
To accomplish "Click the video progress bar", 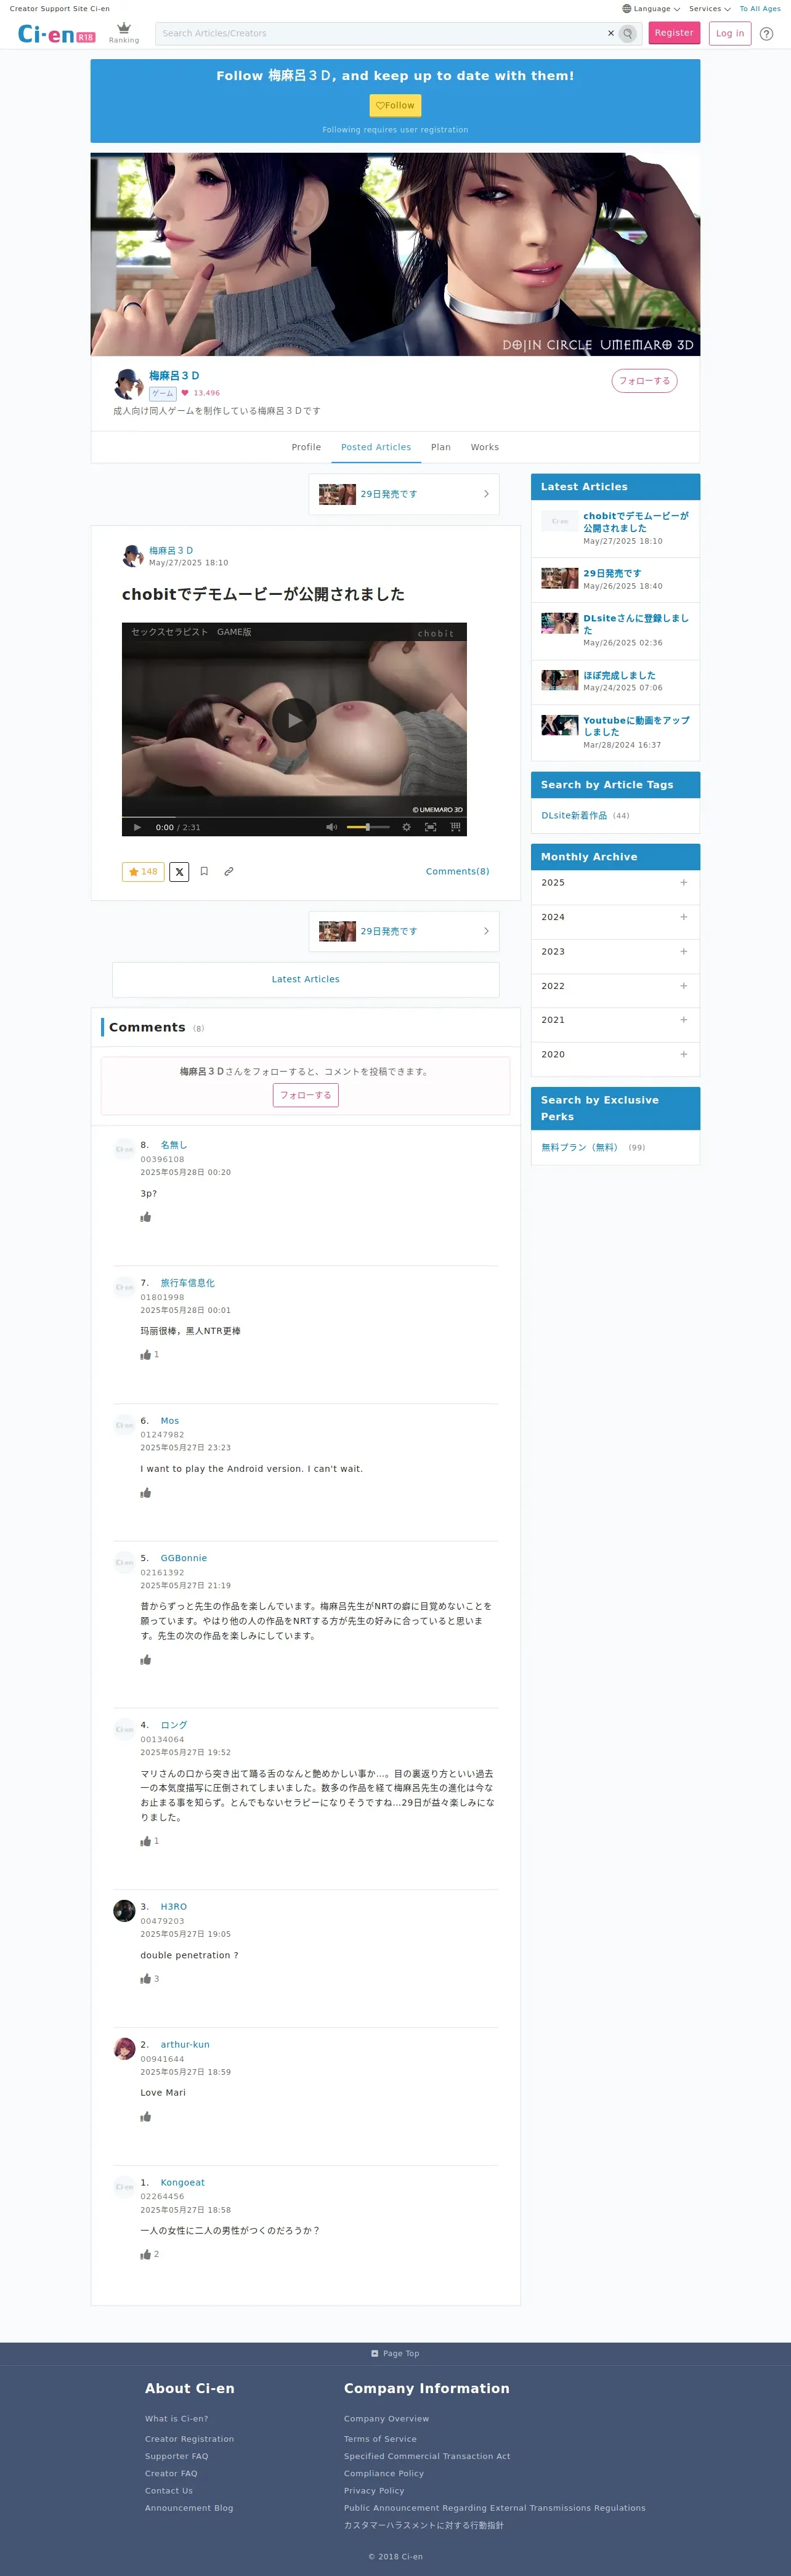I will pos(294,817).
